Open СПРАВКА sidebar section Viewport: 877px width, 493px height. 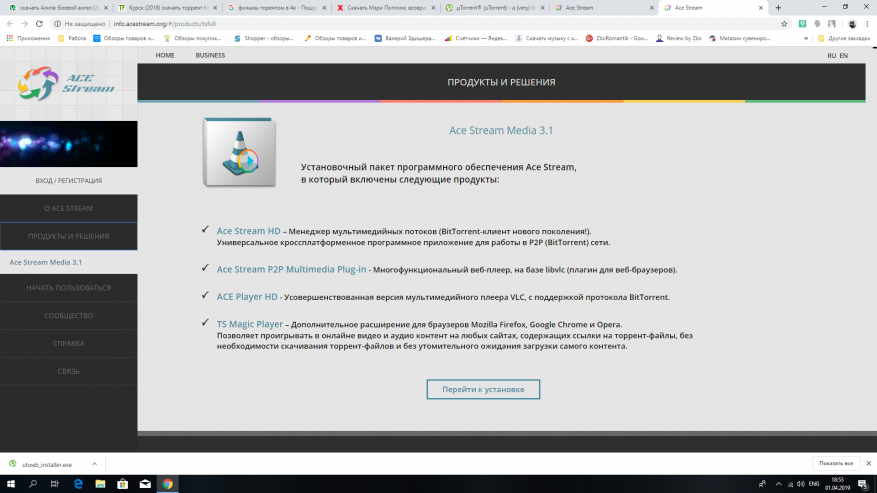[x=68, y=344]
